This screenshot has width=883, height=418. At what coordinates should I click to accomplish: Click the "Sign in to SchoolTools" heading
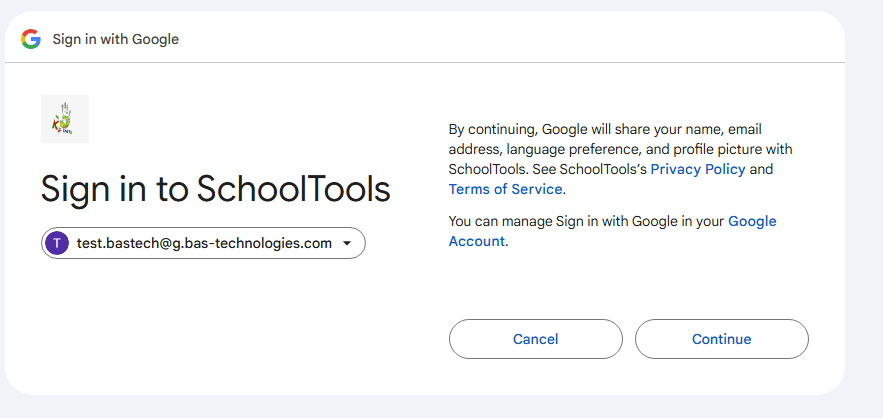pos(215,188)
